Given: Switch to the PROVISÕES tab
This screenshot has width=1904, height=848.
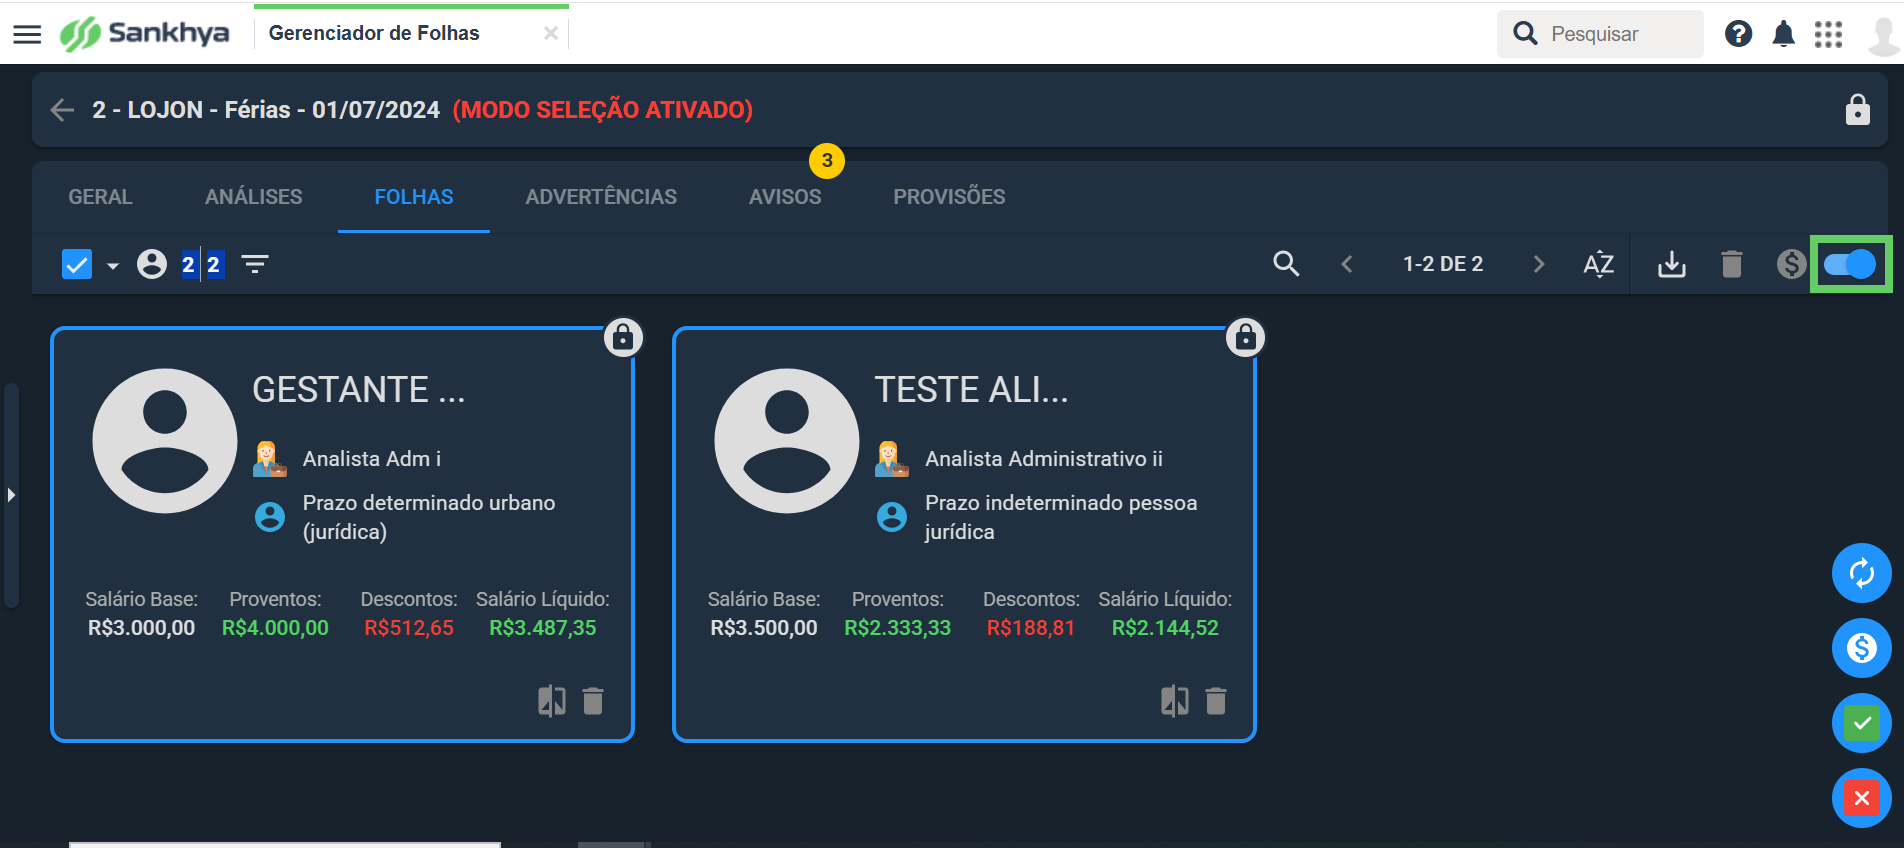Looking at the screenshot, I should pos(949,197).
